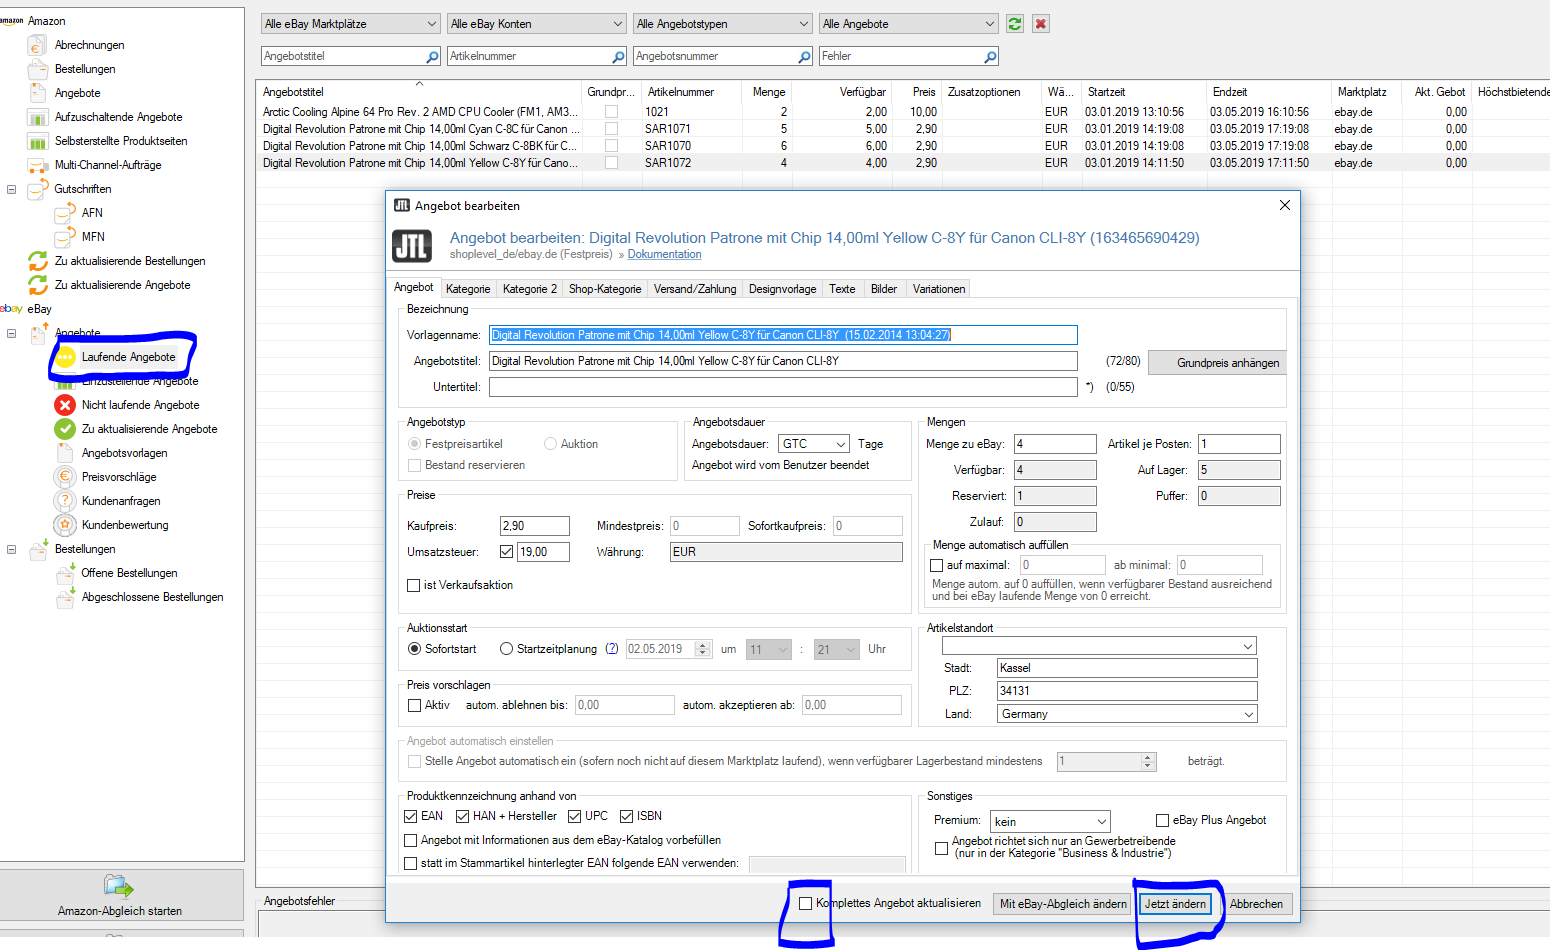Image resolution: width=1550 pixels, height=950 pixels.
Task: Toggle auf maximal checkbox
Action: coord(937,566)
